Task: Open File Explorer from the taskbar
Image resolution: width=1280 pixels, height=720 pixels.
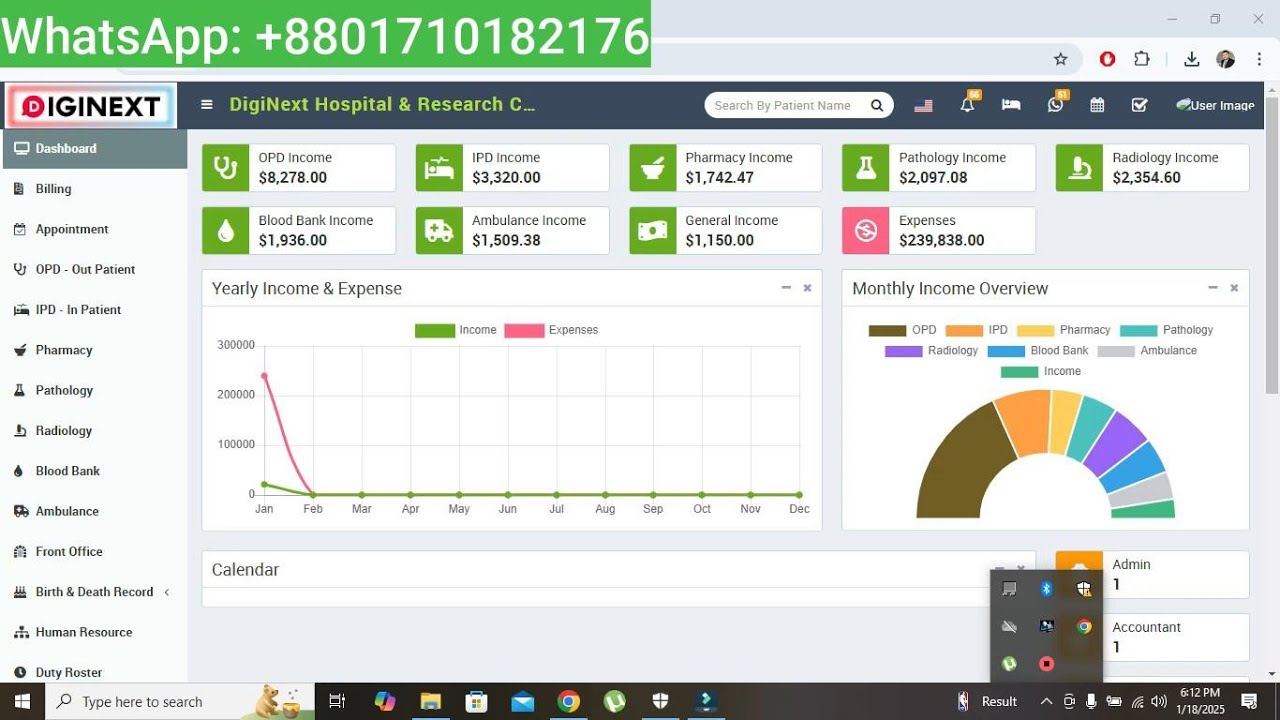Action: click(x=430, y=701)
